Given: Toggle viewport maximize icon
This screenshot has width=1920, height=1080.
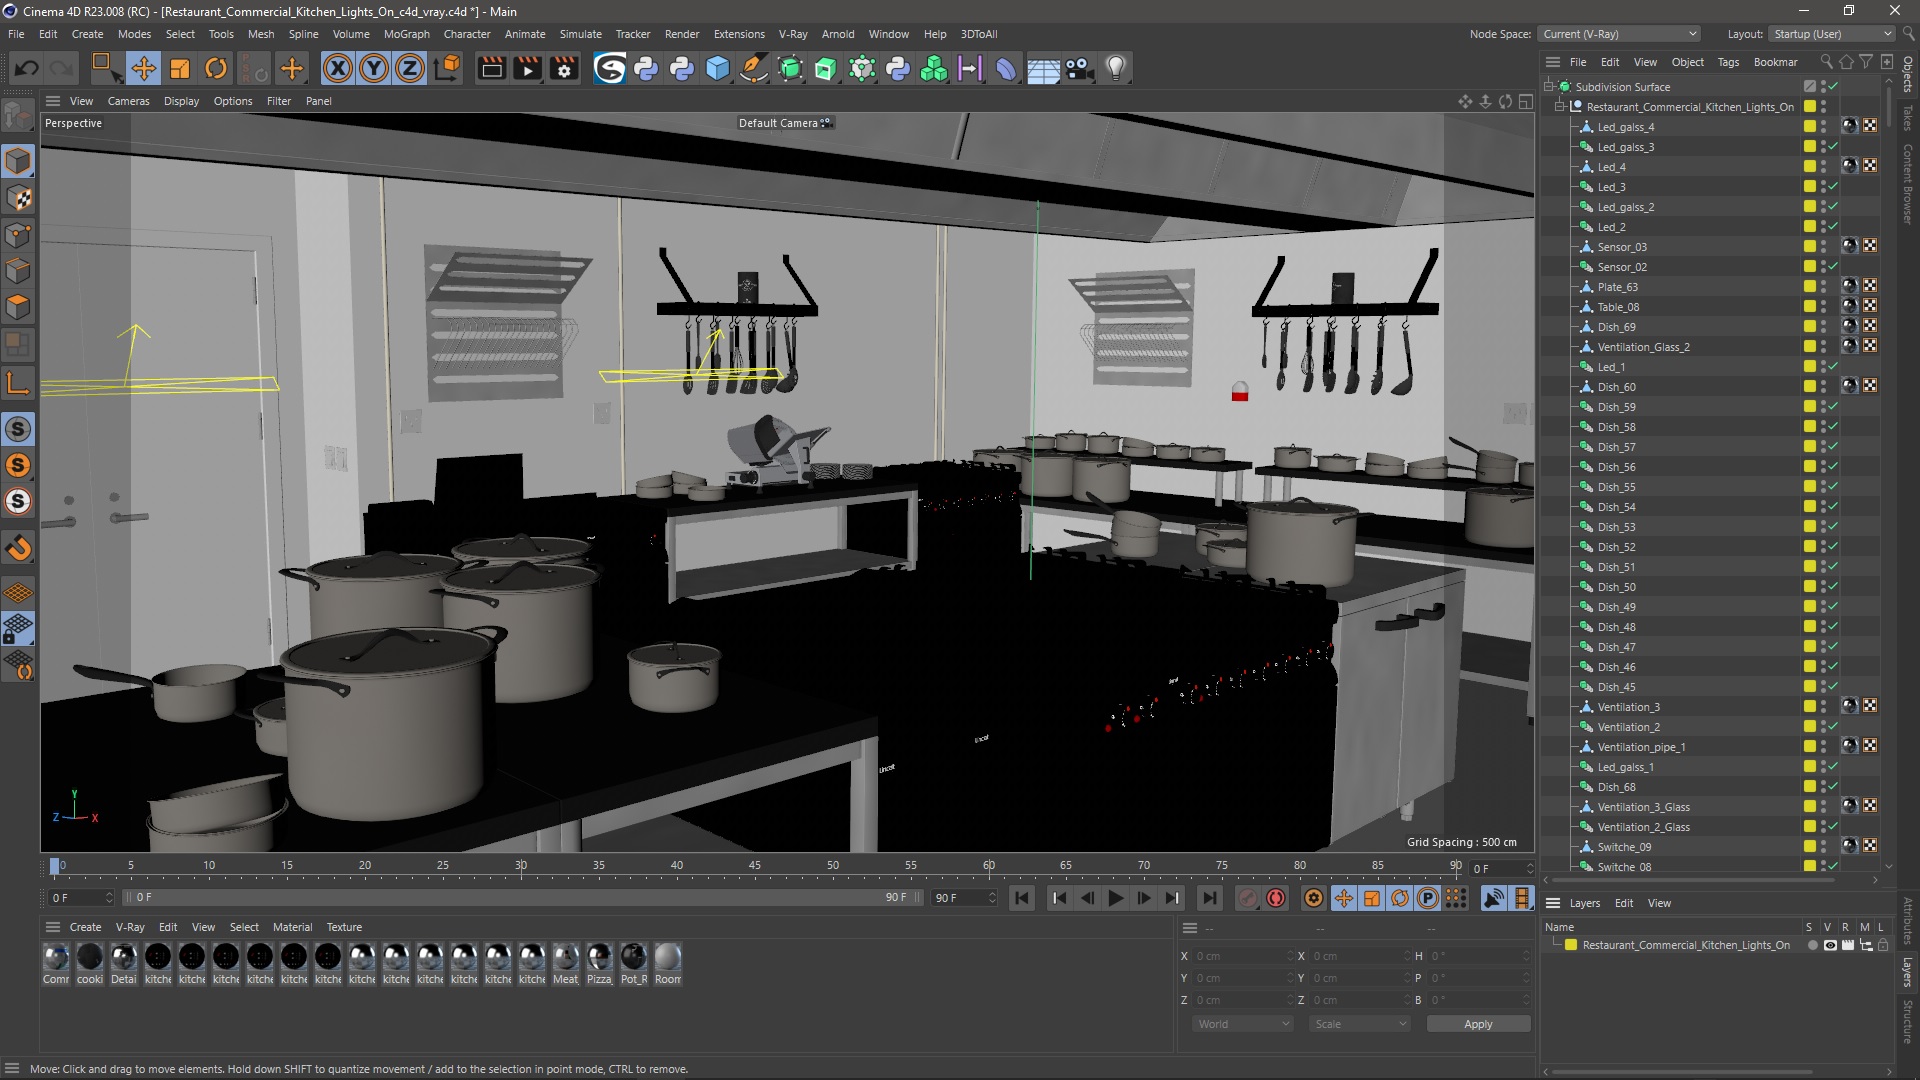Looking at the screenshot, I should (1525, 101).
